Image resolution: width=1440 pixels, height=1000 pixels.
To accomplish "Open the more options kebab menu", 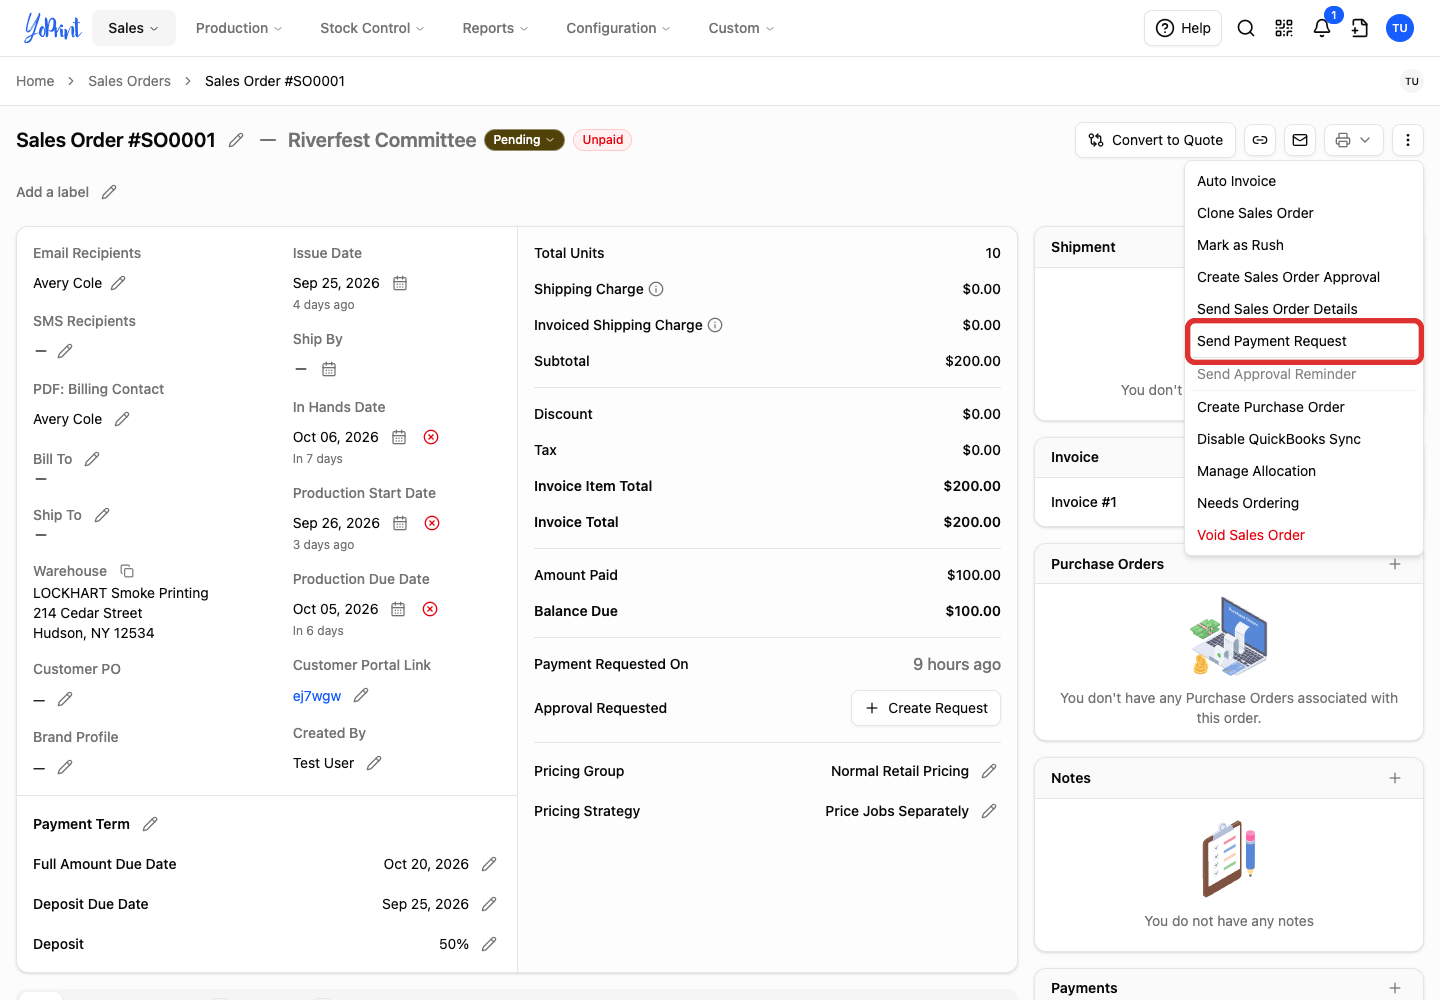I will (1408, 140).
